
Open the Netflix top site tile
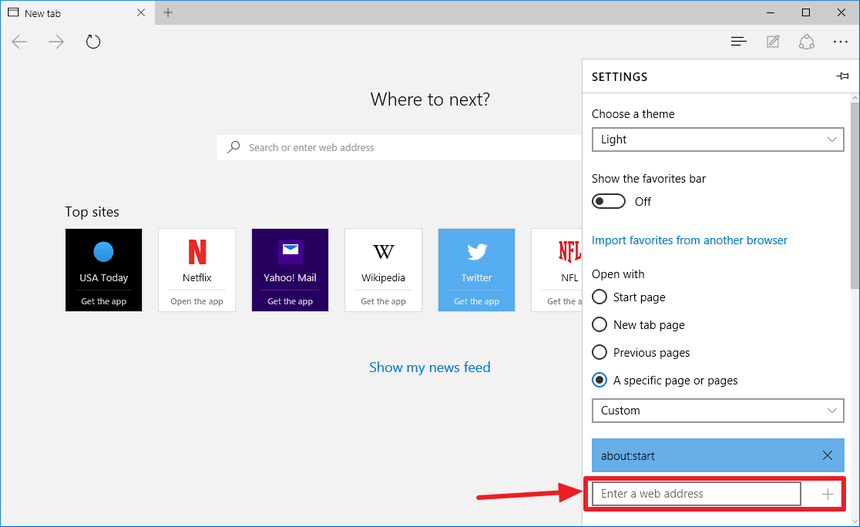(x=197, y=270)
